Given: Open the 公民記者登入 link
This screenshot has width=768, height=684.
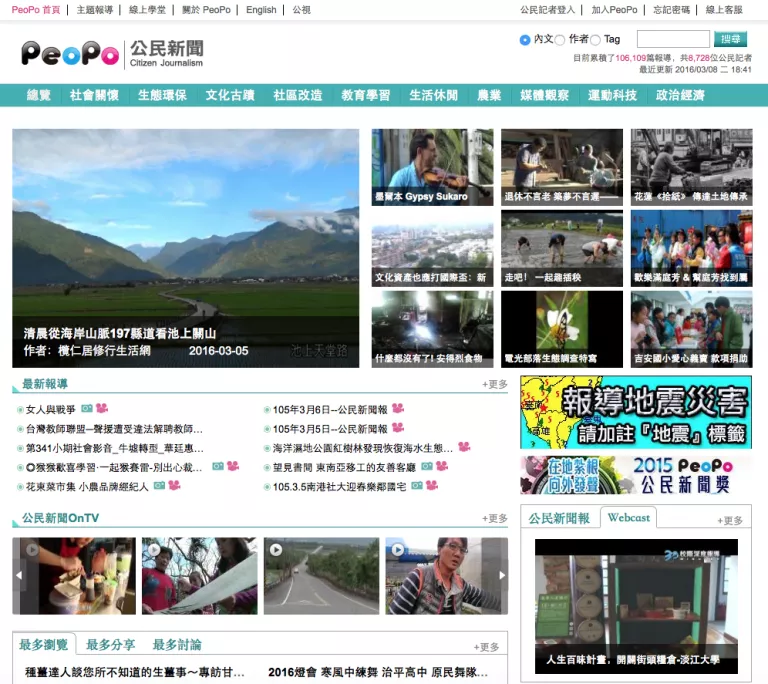Looking at the screenshot, I should 547,10.
